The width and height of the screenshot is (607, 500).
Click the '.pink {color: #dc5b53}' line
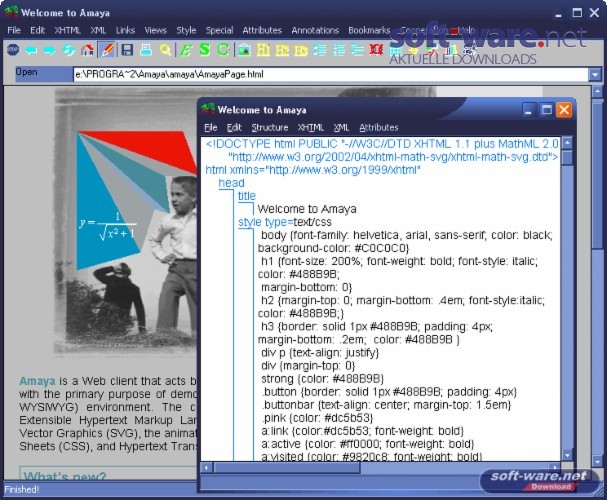coord(317,418)
